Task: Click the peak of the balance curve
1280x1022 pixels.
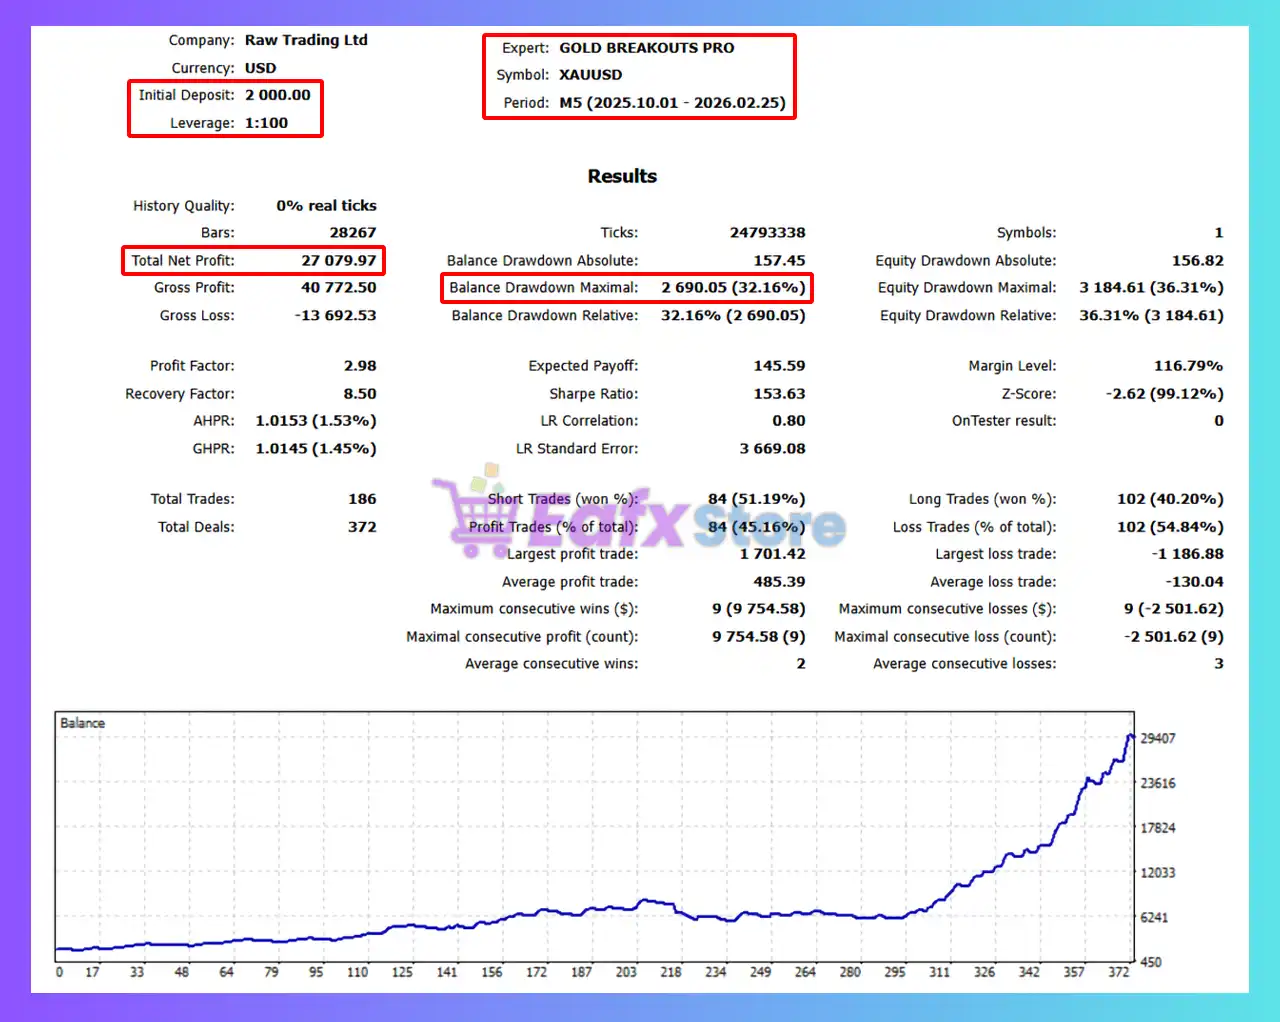Action: tap(1130, 736)
